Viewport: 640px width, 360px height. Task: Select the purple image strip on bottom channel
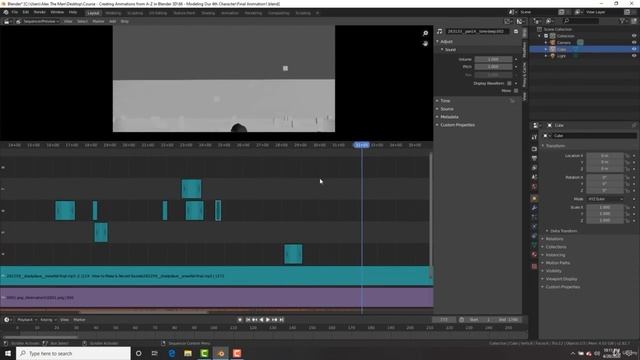point(216,298)
